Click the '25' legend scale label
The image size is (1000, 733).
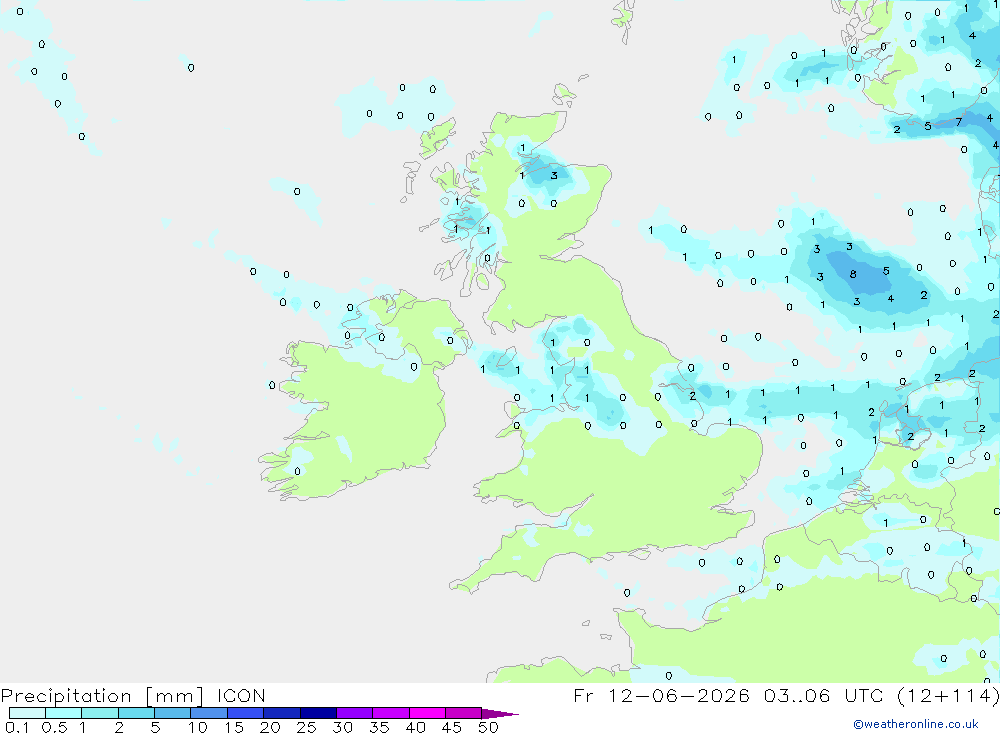[306, 727]
